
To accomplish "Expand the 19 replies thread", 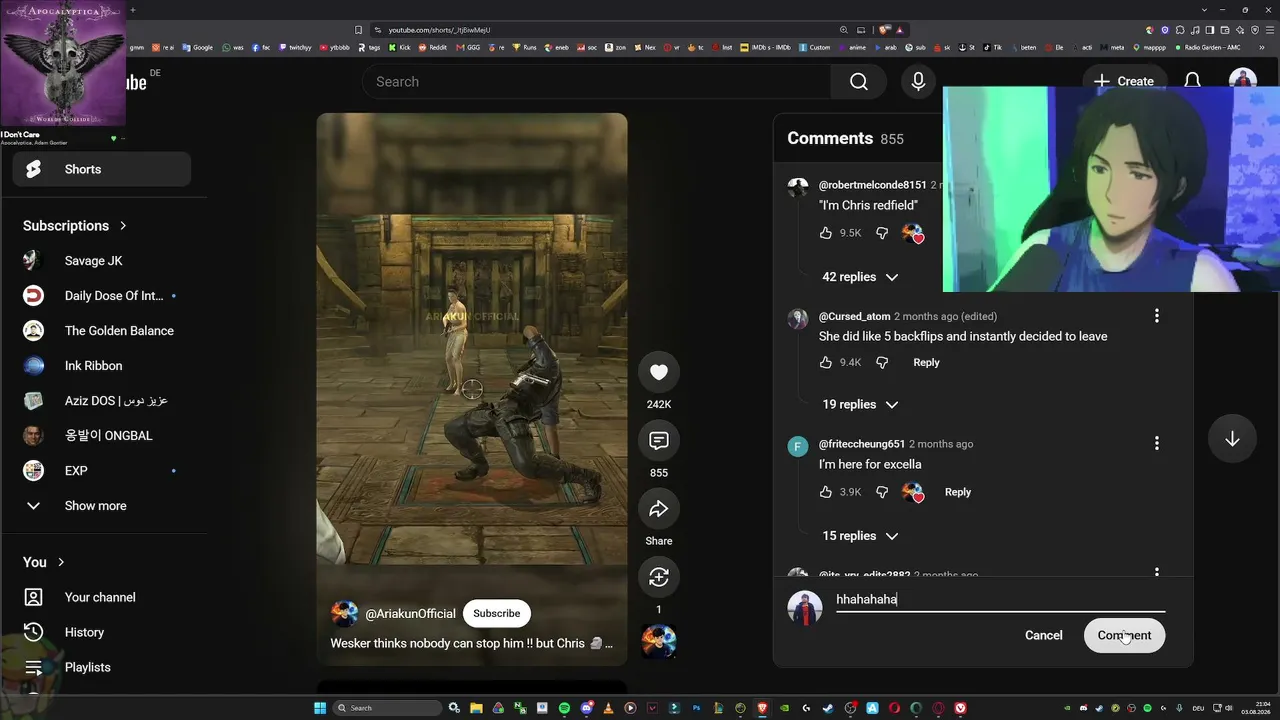I will [860, 405].
